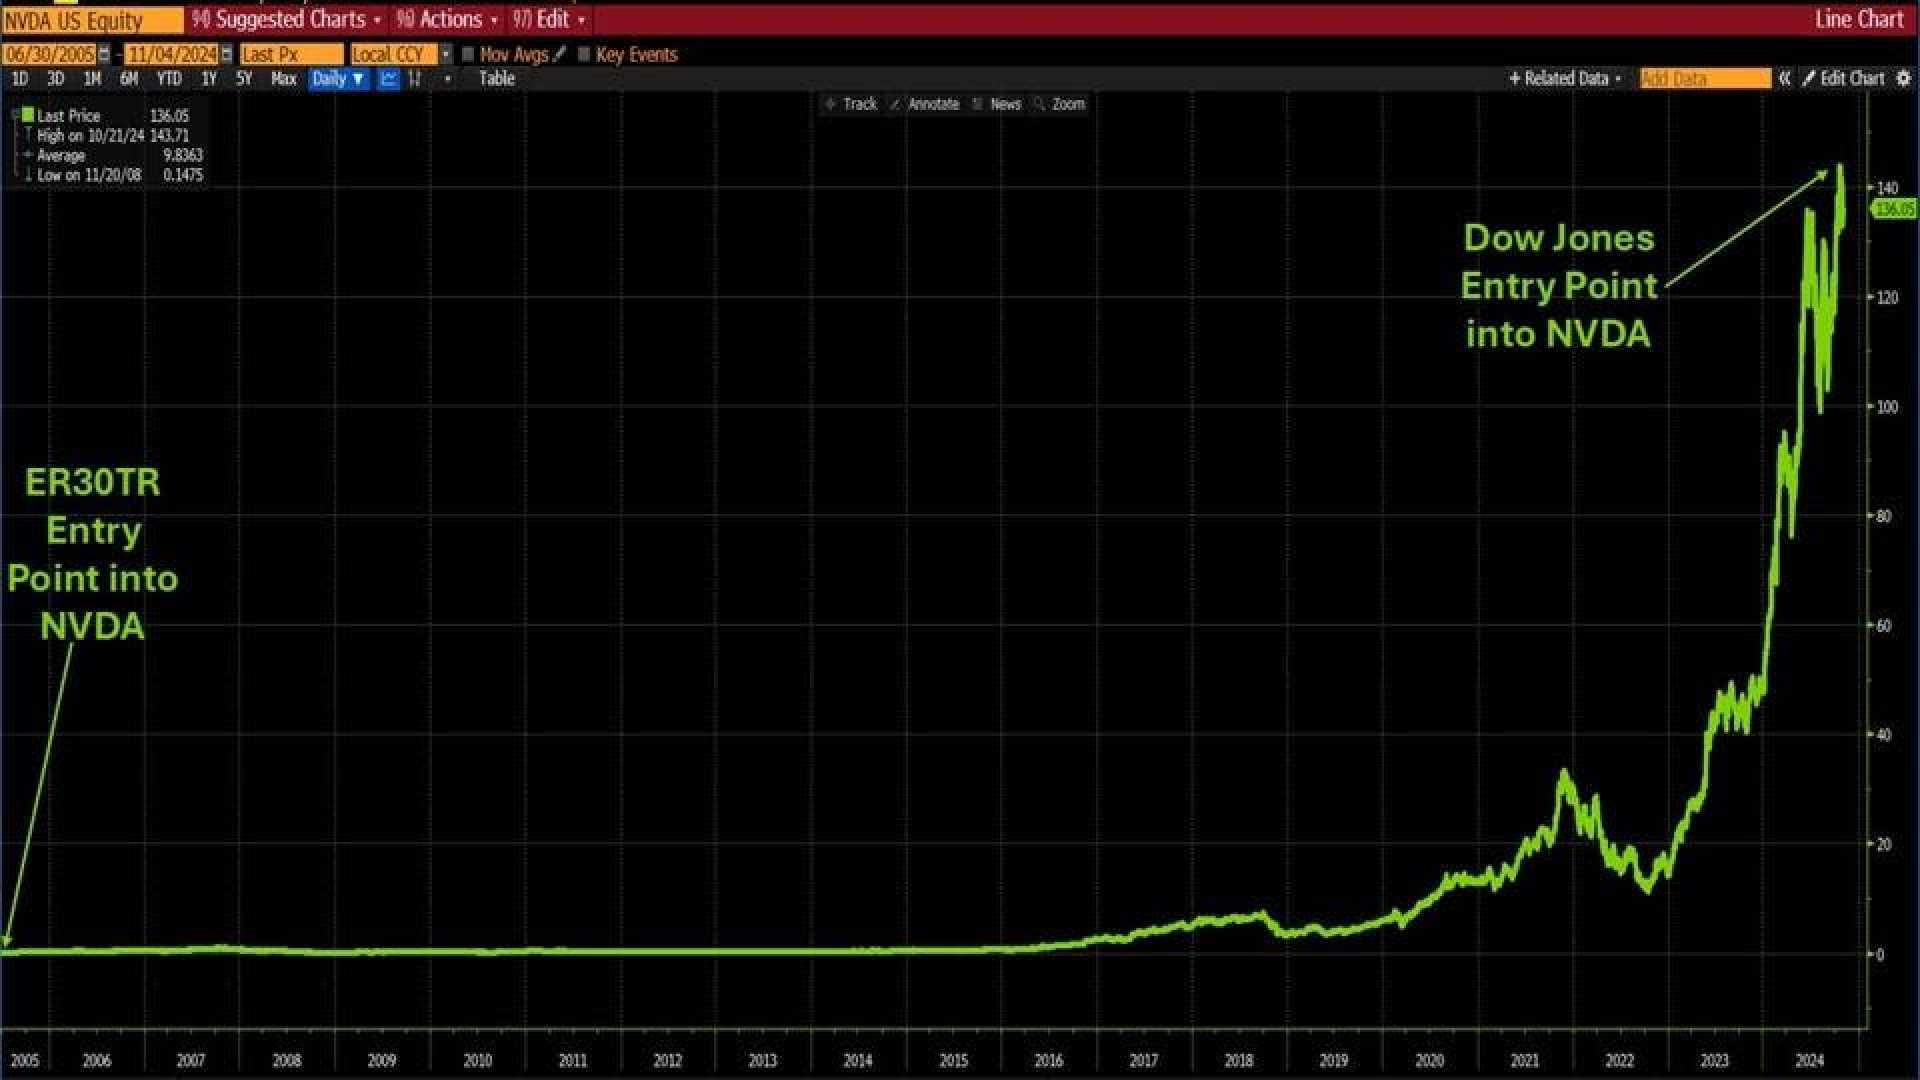Enable the Mov Avgs checkbox
The width and height of the screenshot is (1920, 1080).
468,54
